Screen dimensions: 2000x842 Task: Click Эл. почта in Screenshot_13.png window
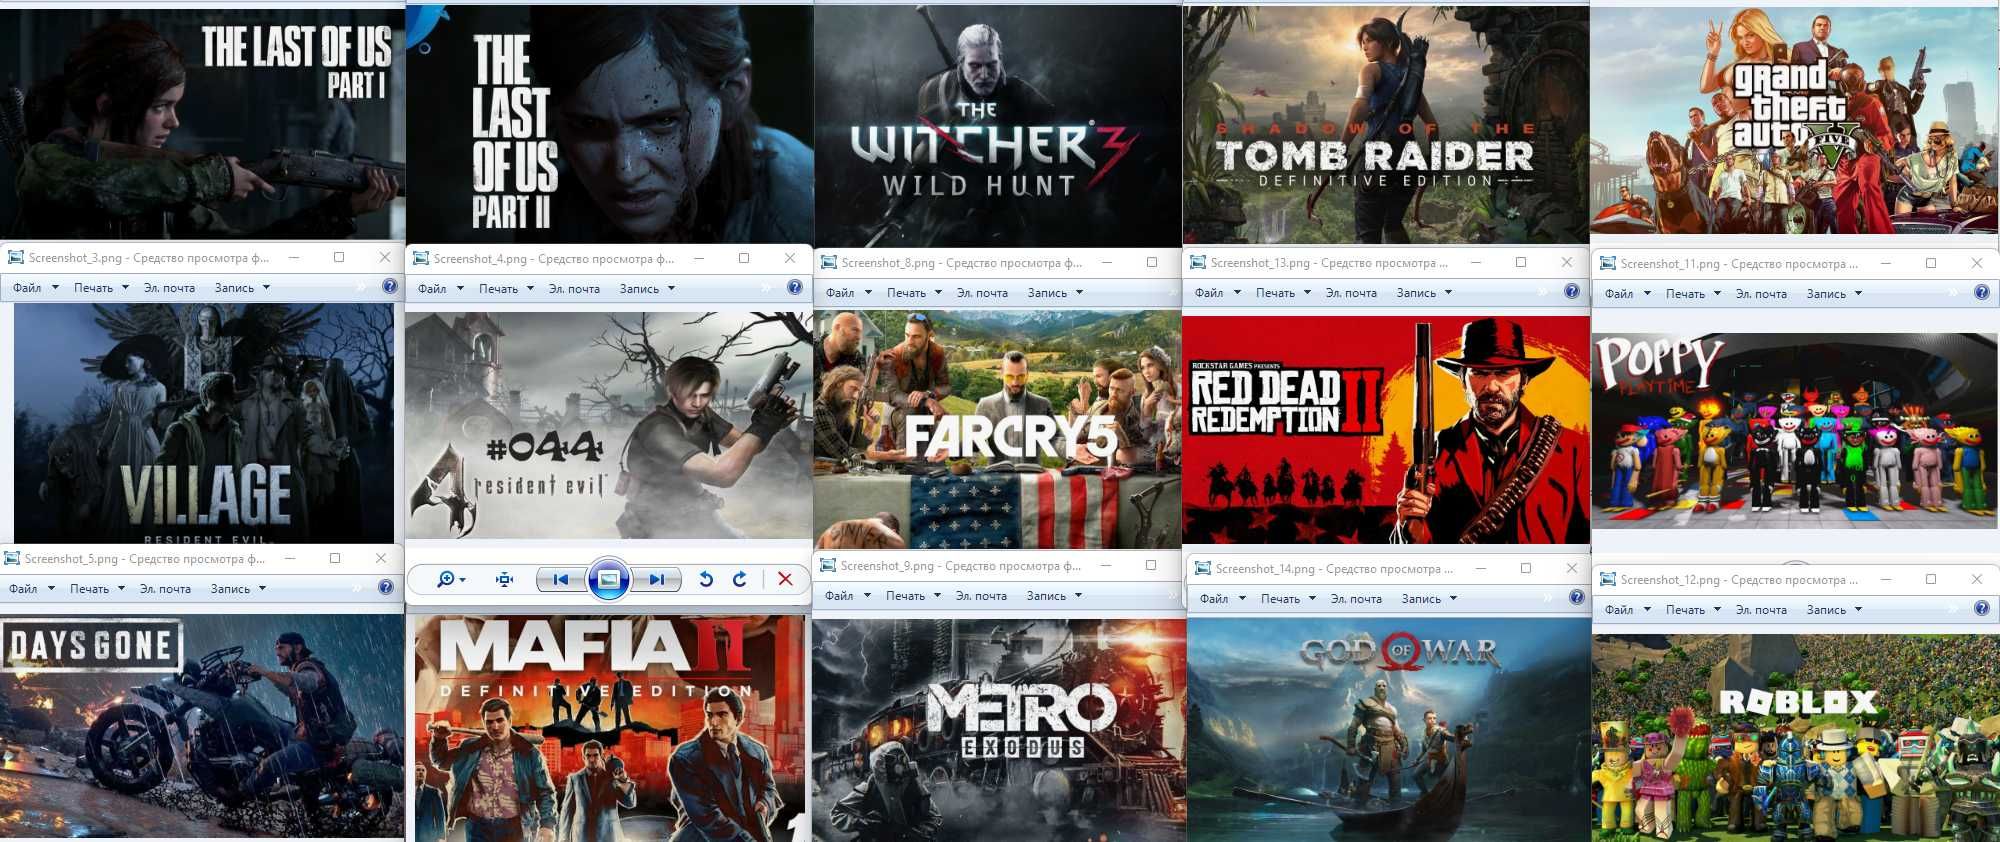(x=1351, y=293)
